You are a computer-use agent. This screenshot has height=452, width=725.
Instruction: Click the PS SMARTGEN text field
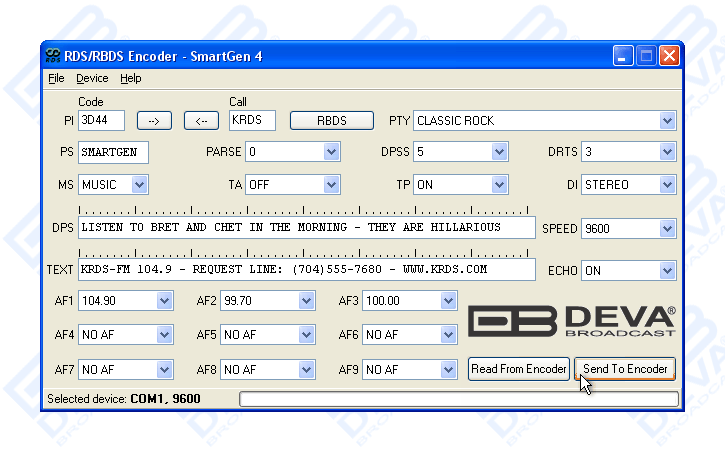113,153
